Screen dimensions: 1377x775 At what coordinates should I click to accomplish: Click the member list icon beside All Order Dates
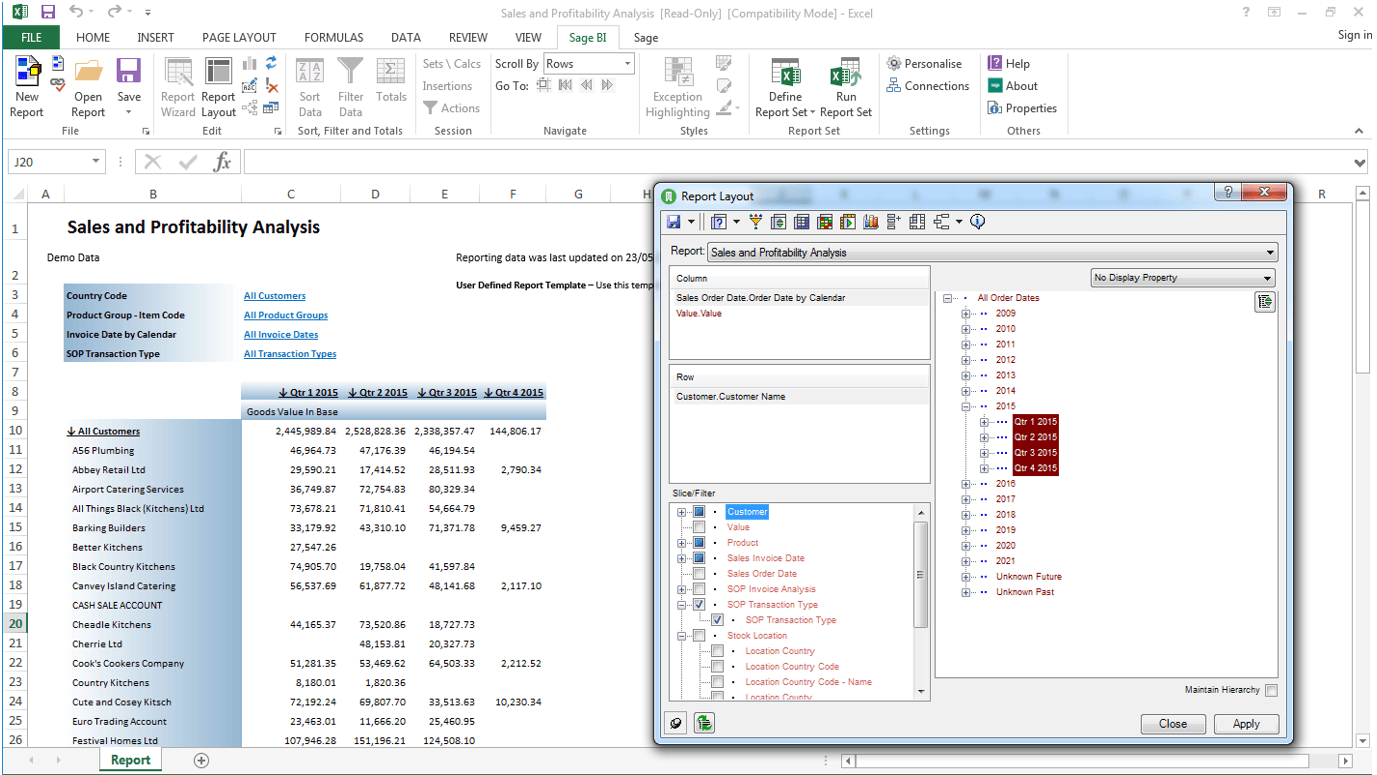click(1265, 301)
